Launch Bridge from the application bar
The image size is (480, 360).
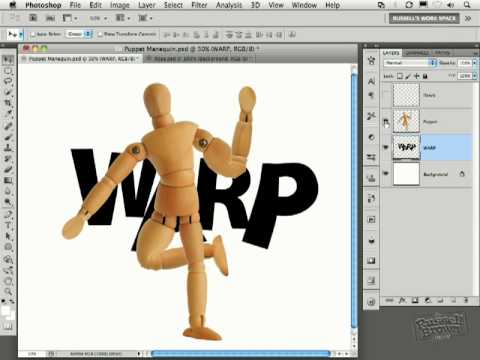(33, 18)
